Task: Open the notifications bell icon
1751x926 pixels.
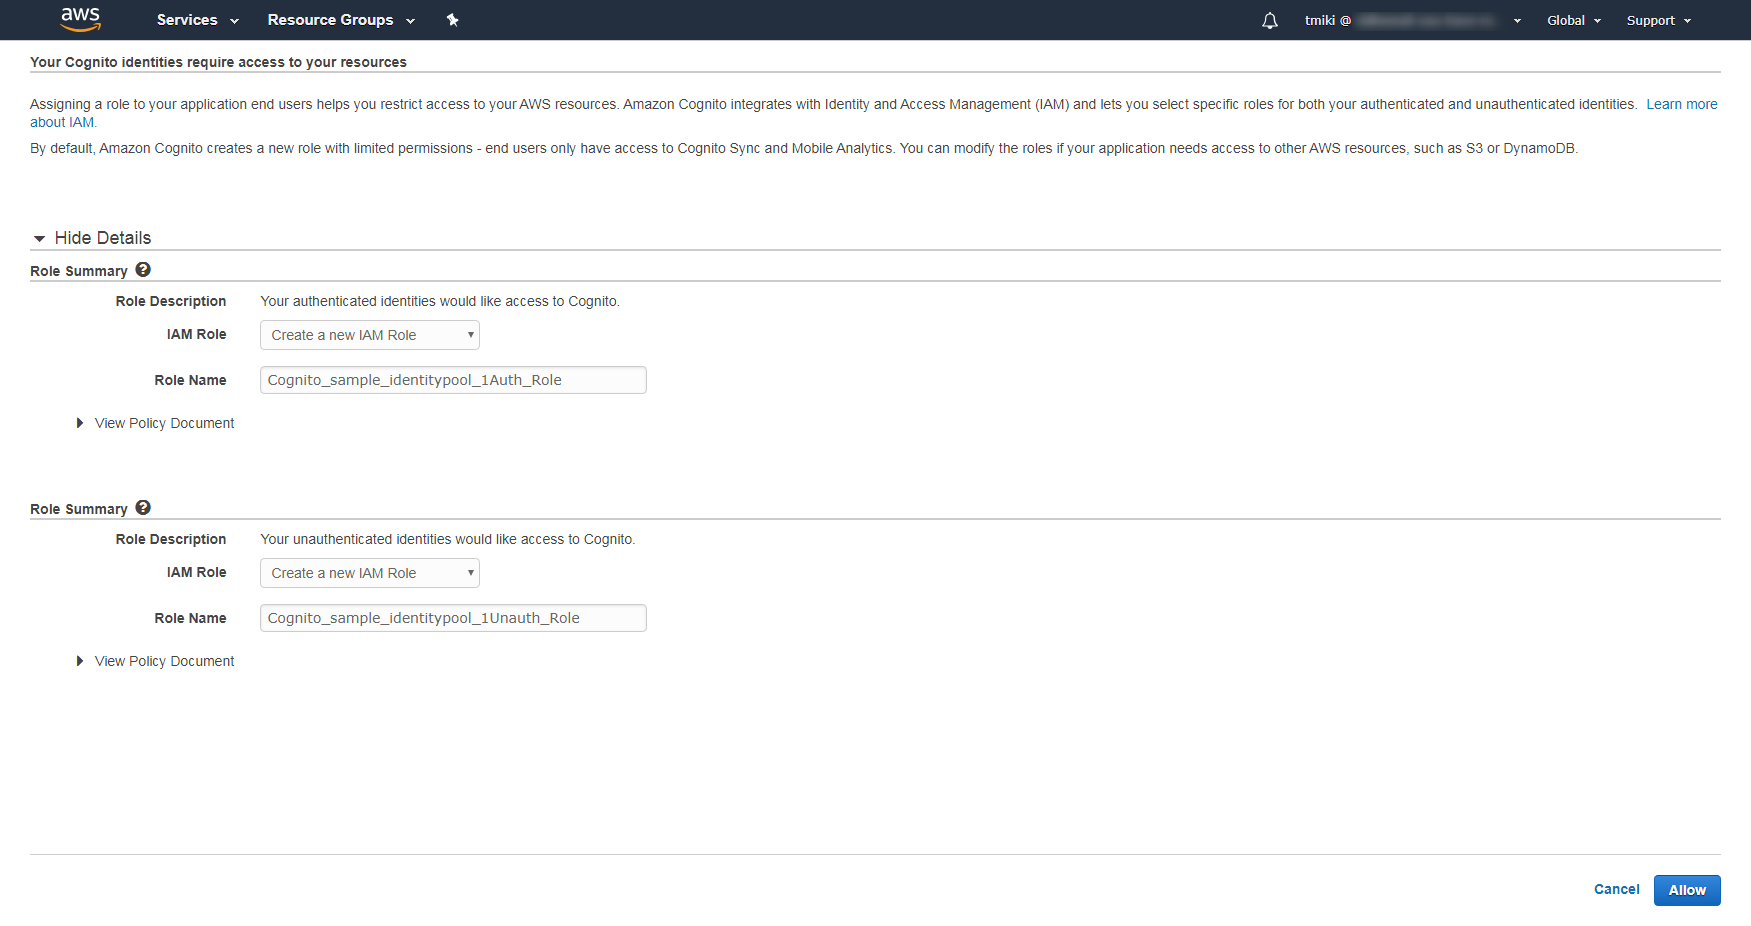Action: point(1269,20)
